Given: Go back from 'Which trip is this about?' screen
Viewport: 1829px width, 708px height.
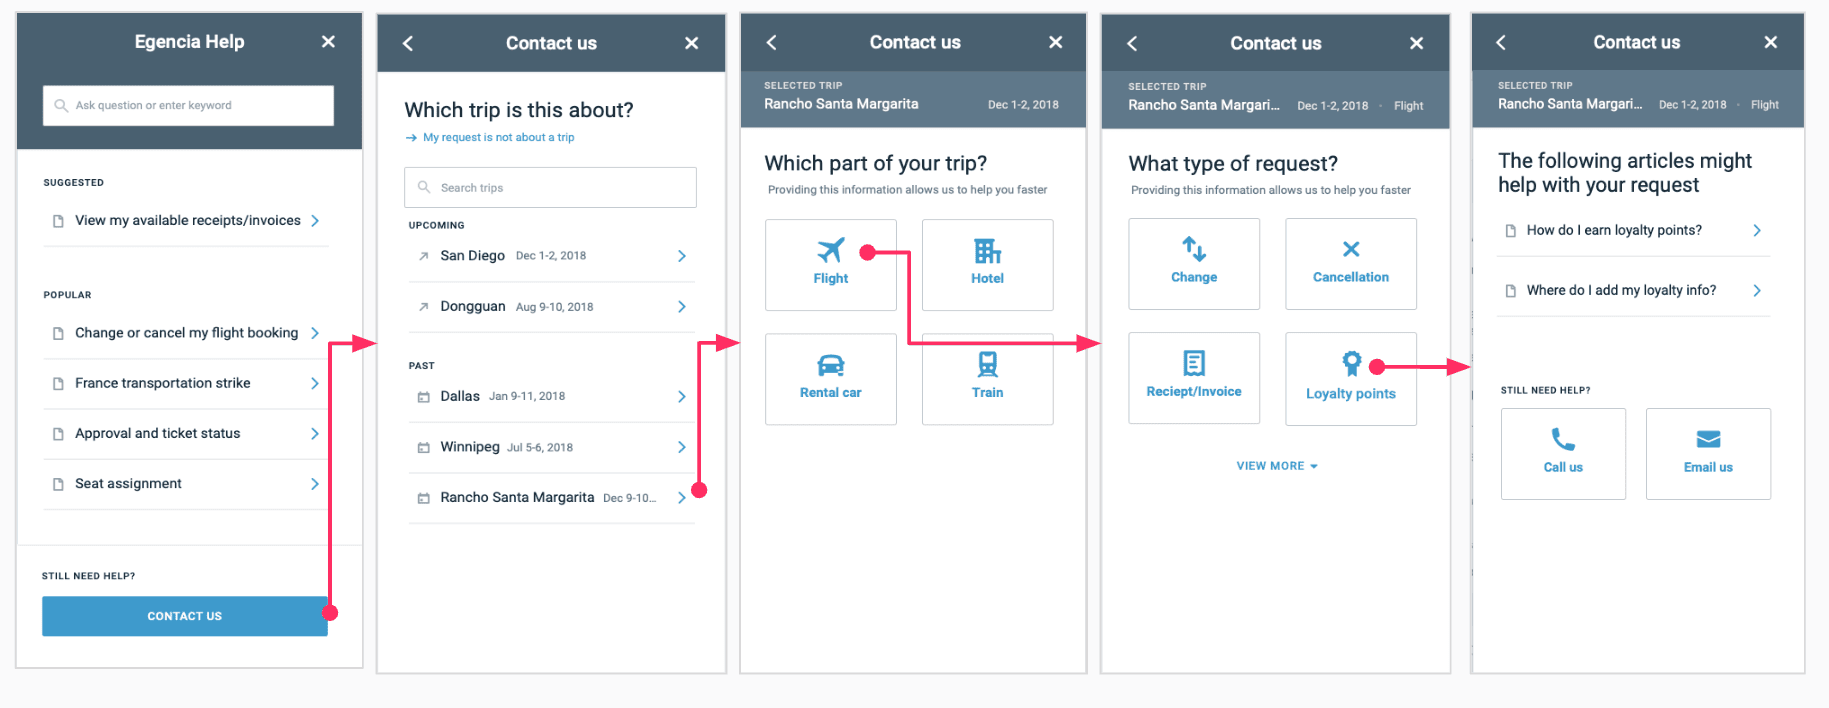Looking at the screenshot, I should (408, 43).
